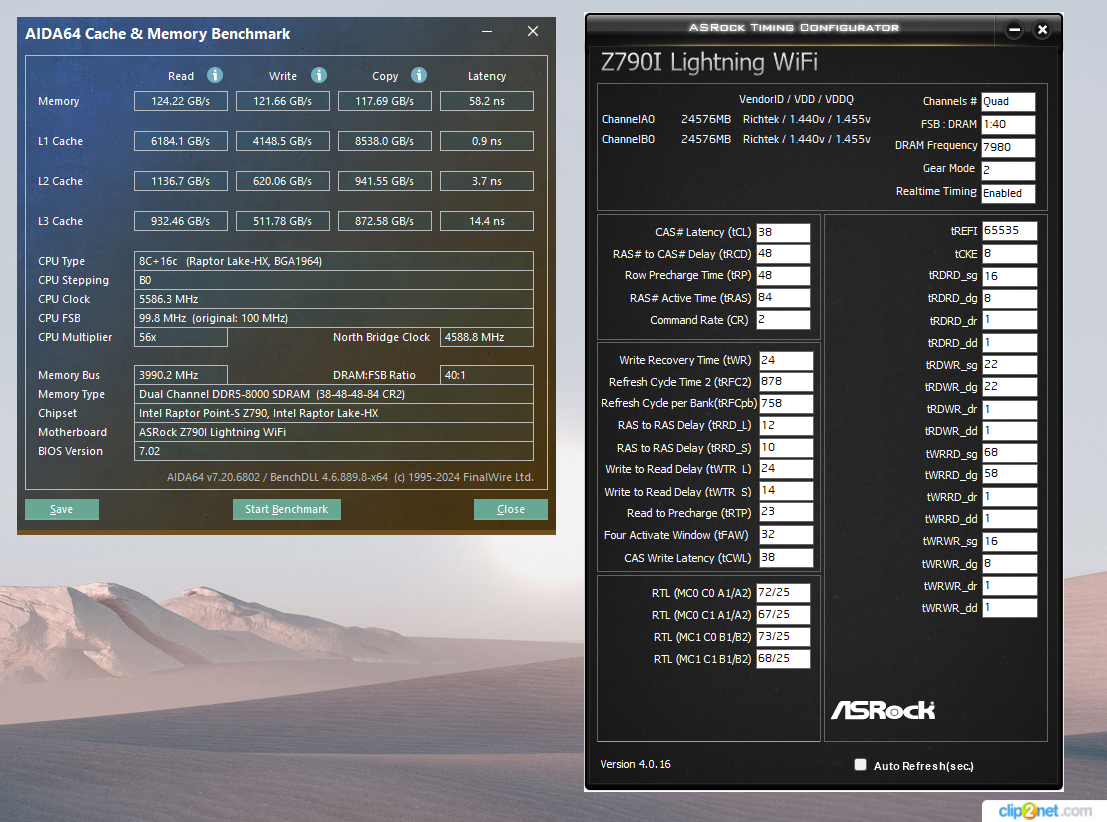Screen dimensions: 1107x822
Task: Click the Copy info icon in AIDA64
Action: tap(419, 75)
